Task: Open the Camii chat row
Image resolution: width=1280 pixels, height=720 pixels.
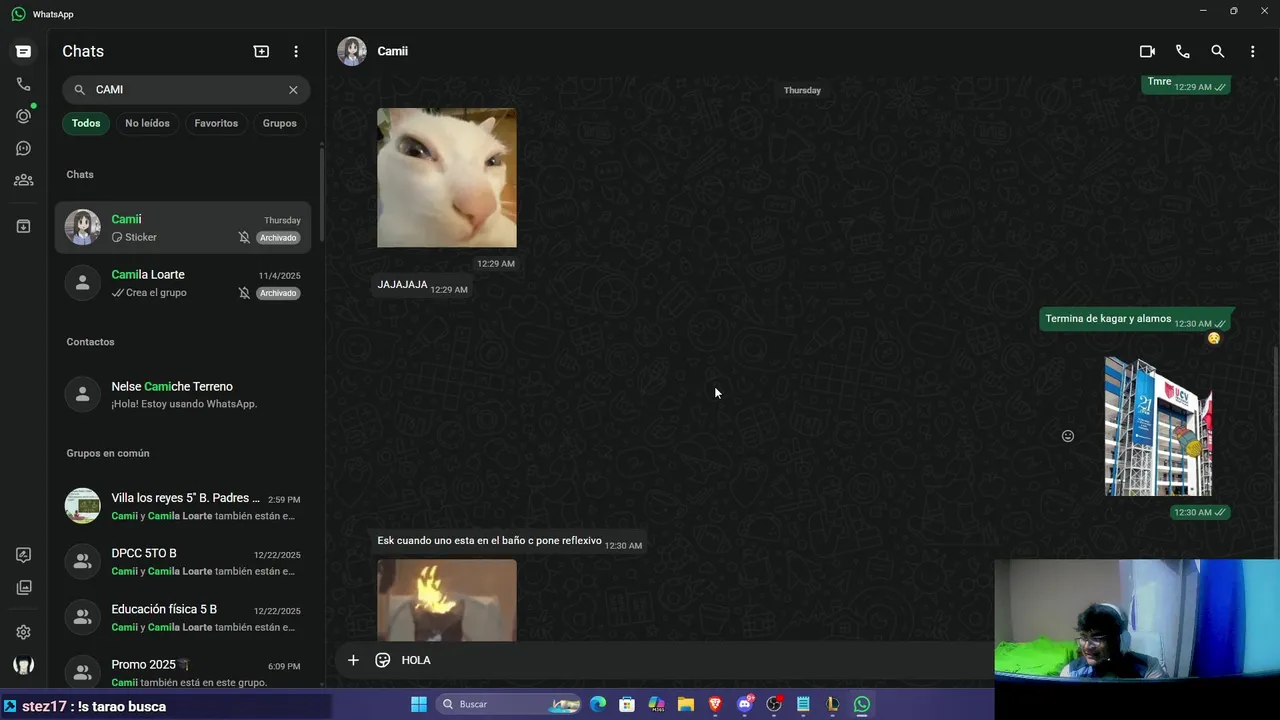Action: (x=183, y=227)
